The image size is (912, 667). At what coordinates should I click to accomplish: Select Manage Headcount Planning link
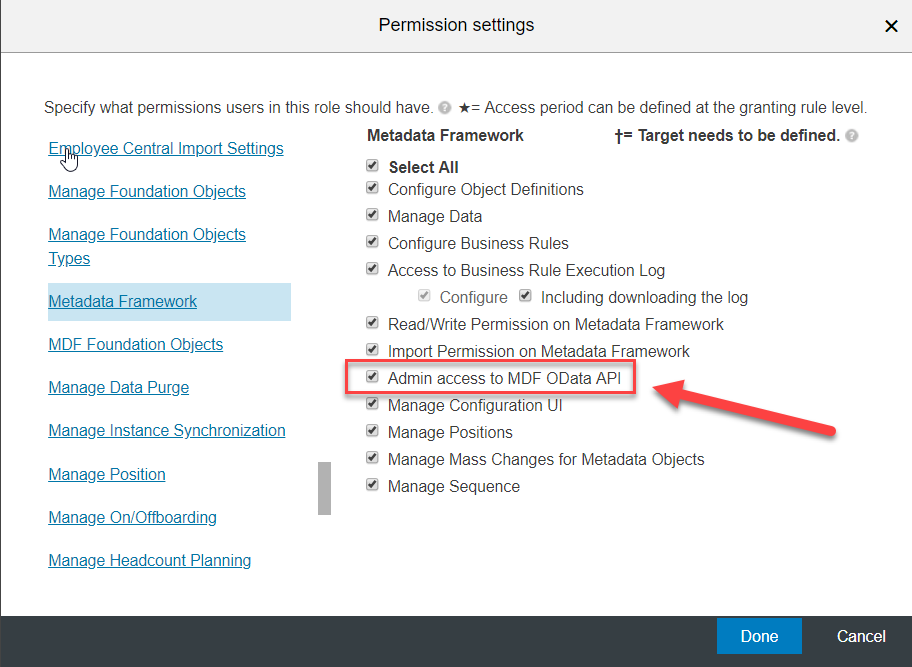149,560
